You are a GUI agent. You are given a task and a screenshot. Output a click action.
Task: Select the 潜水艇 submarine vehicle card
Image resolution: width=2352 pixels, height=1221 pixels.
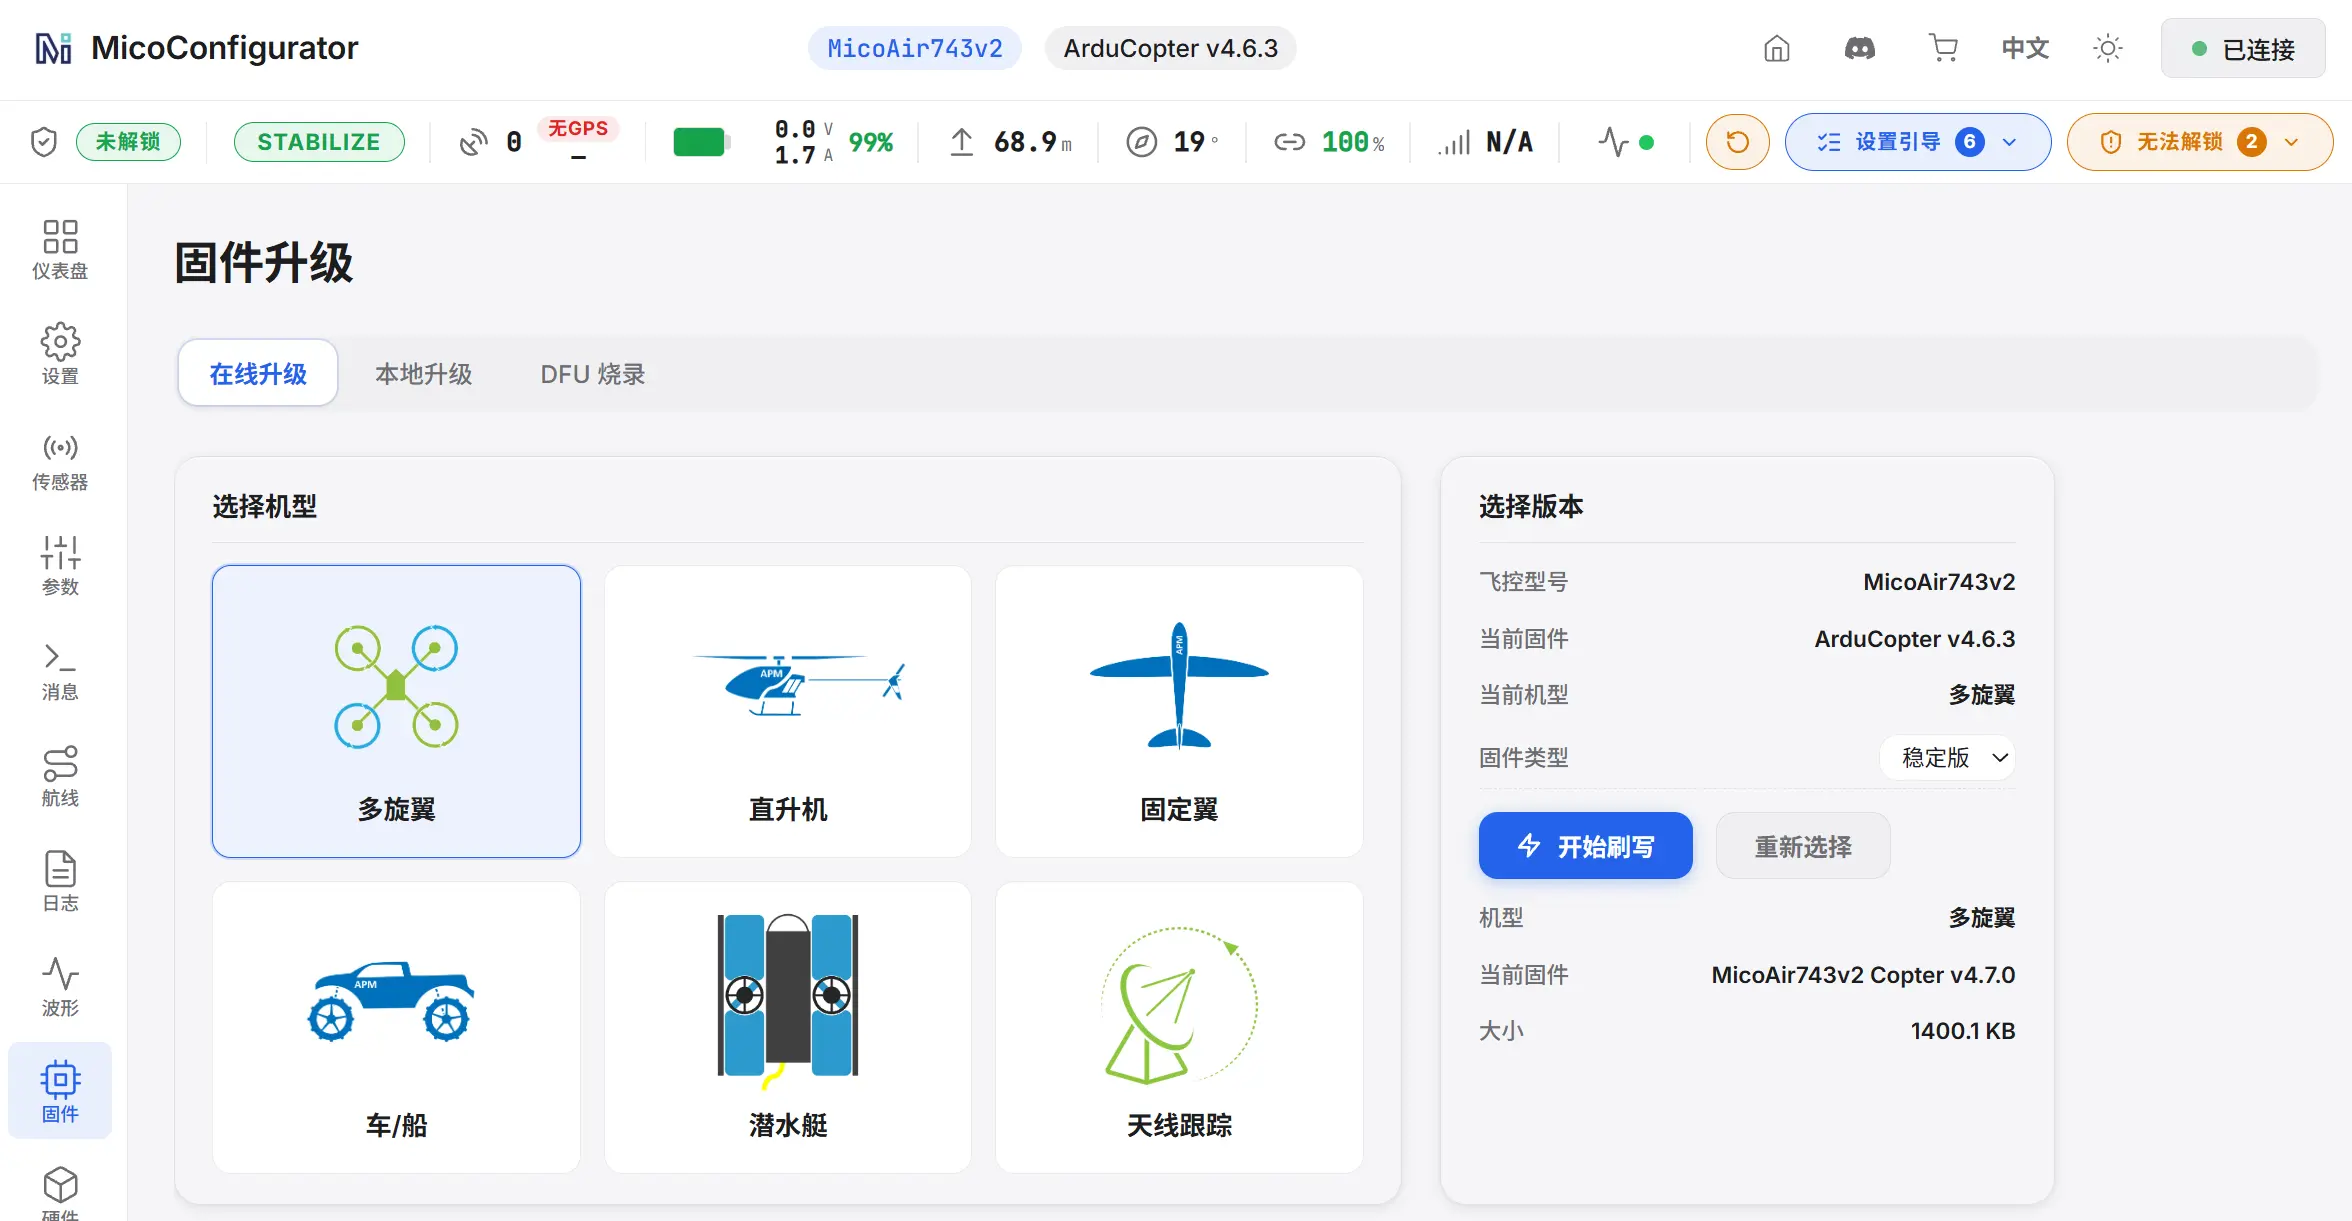[788, 1027]
